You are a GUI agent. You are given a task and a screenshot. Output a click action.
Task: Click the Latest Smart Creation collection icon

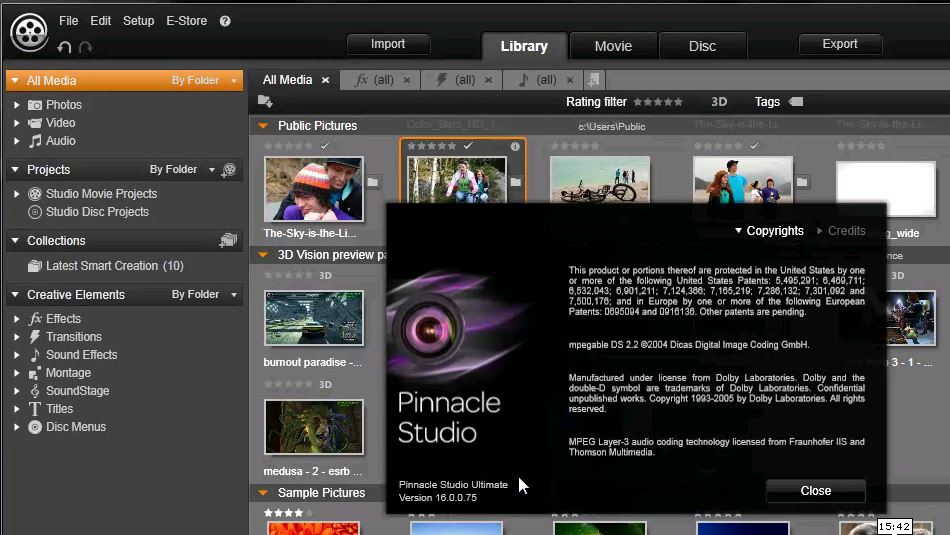(x=35, y=266)
